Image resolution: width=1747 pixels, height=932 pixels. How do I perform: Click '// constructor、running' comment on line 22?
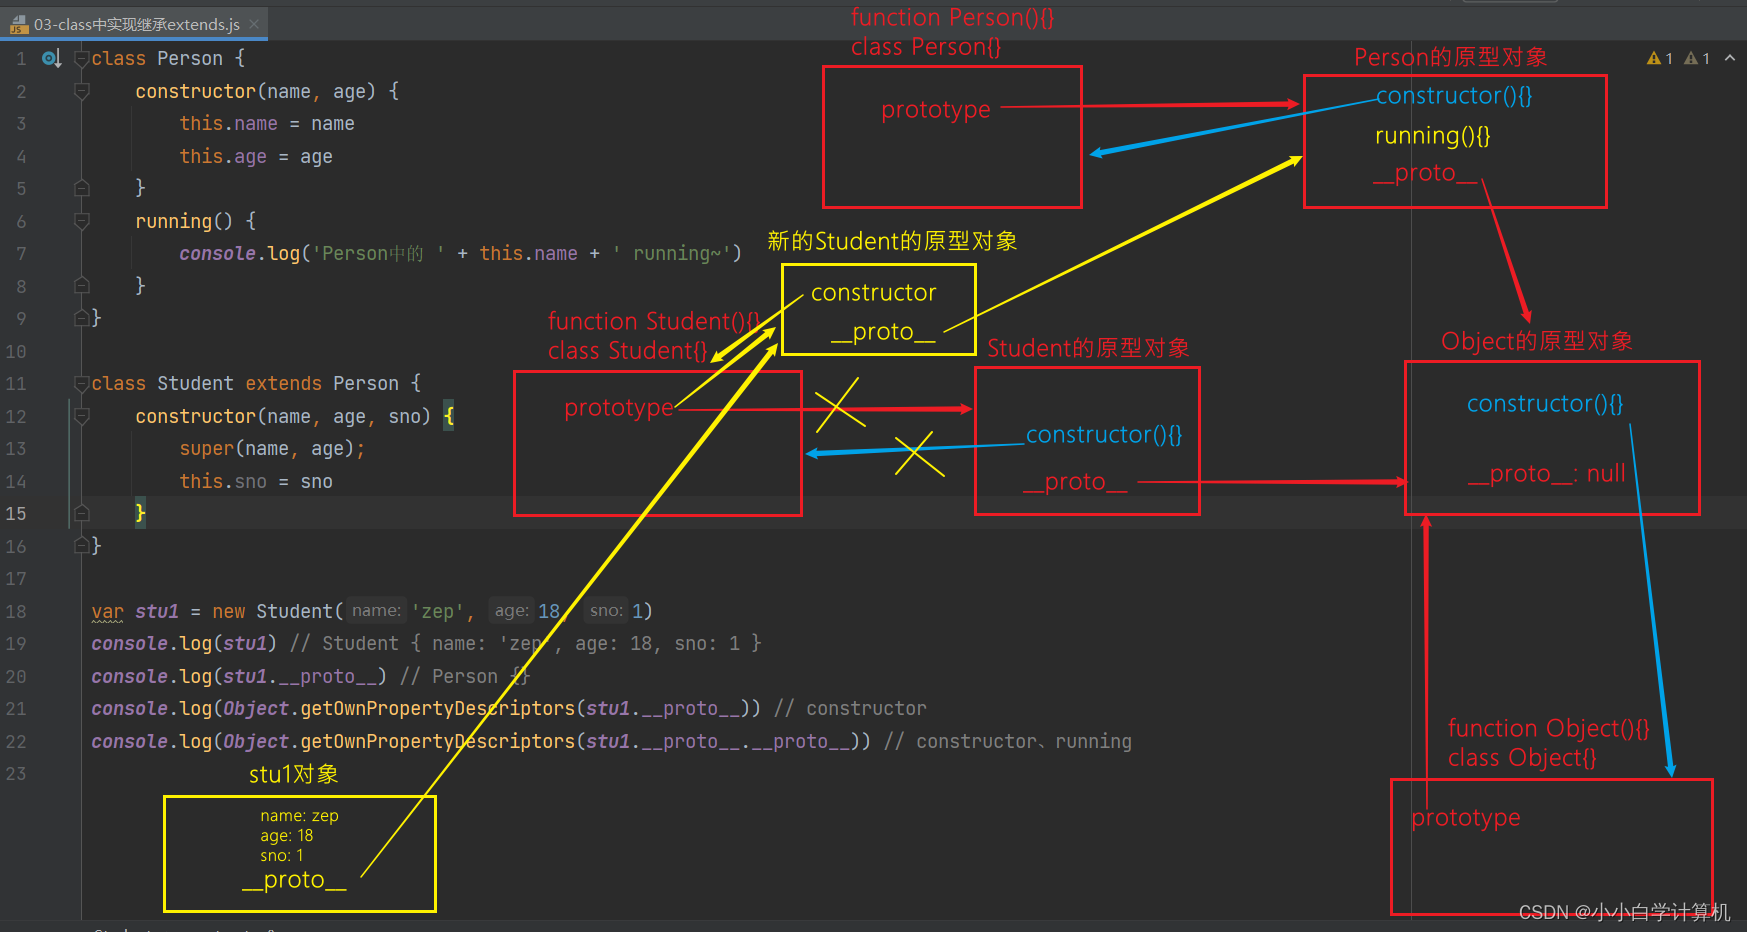point(1008,741)
